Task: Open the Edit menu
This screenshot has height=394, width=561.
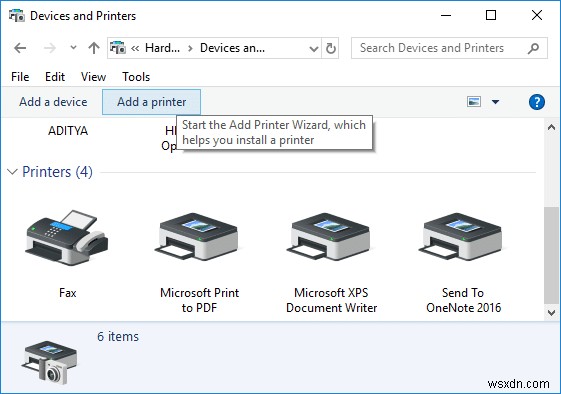Action: (55, 77)
